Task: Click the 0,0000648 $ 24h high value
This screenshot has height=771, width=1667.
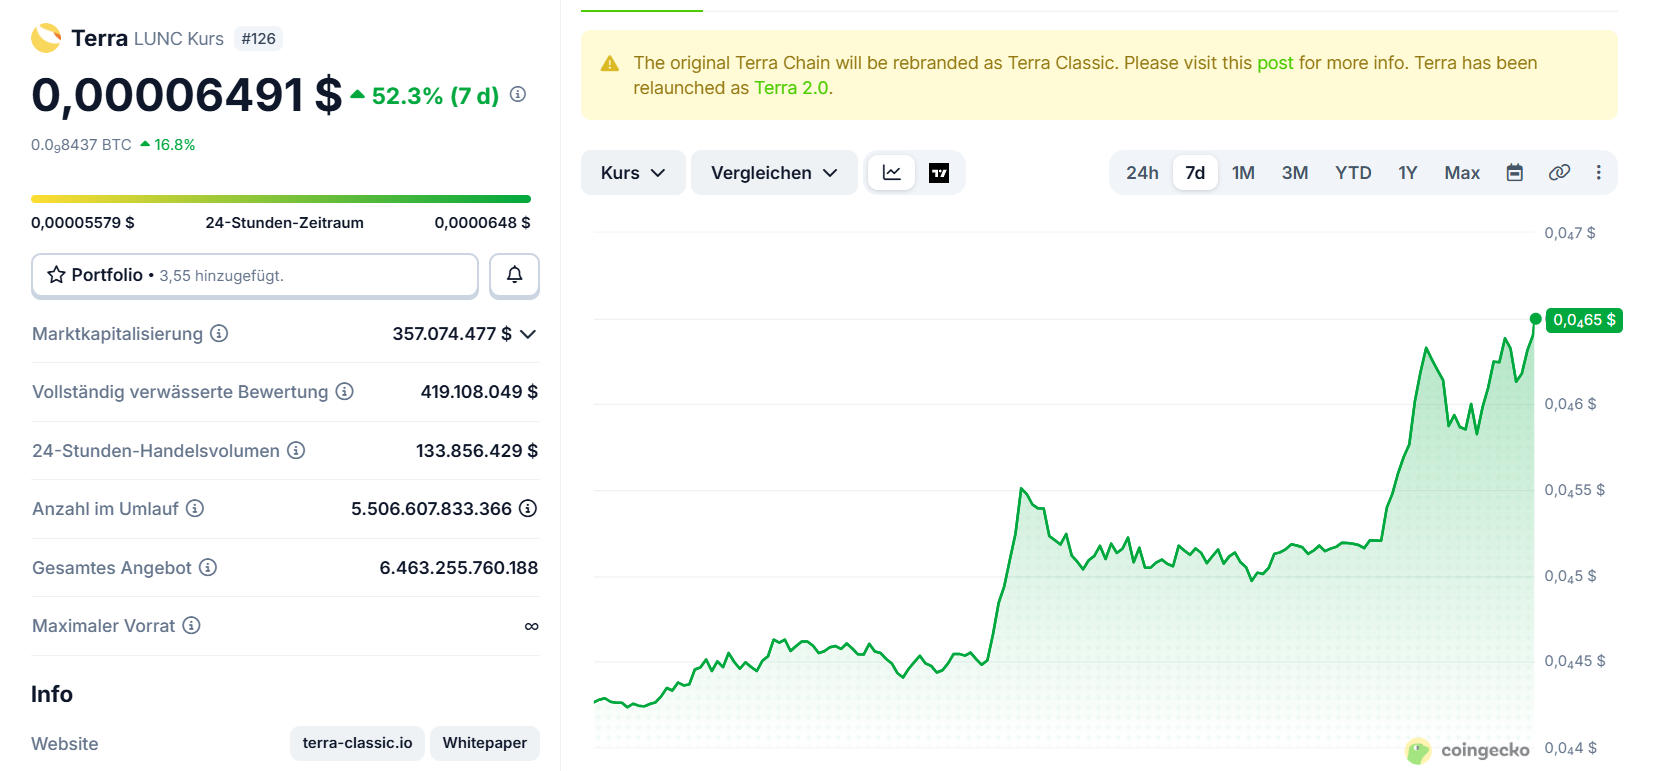Action: (x=482, y=223)
